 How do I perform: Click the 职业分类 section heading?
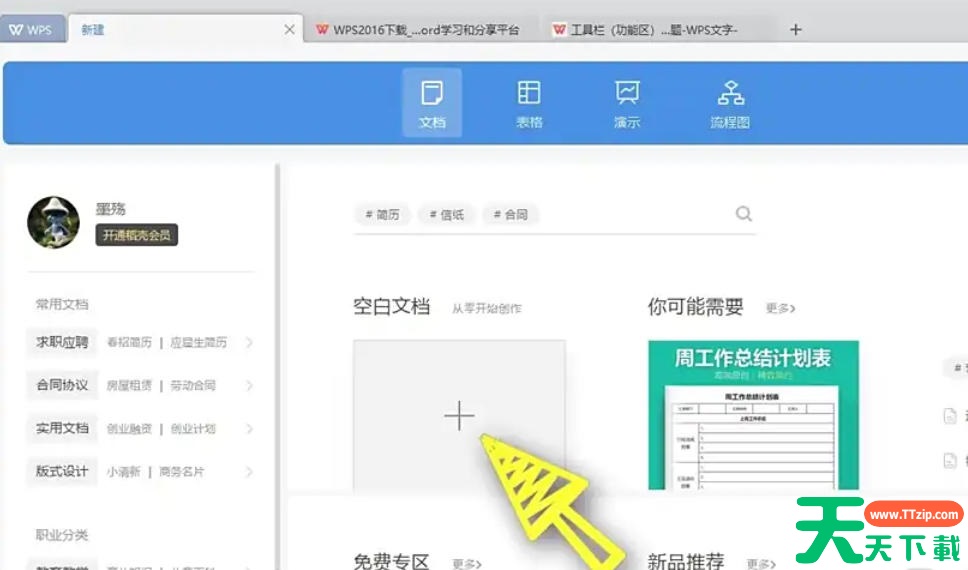click(x=62, y=535)
